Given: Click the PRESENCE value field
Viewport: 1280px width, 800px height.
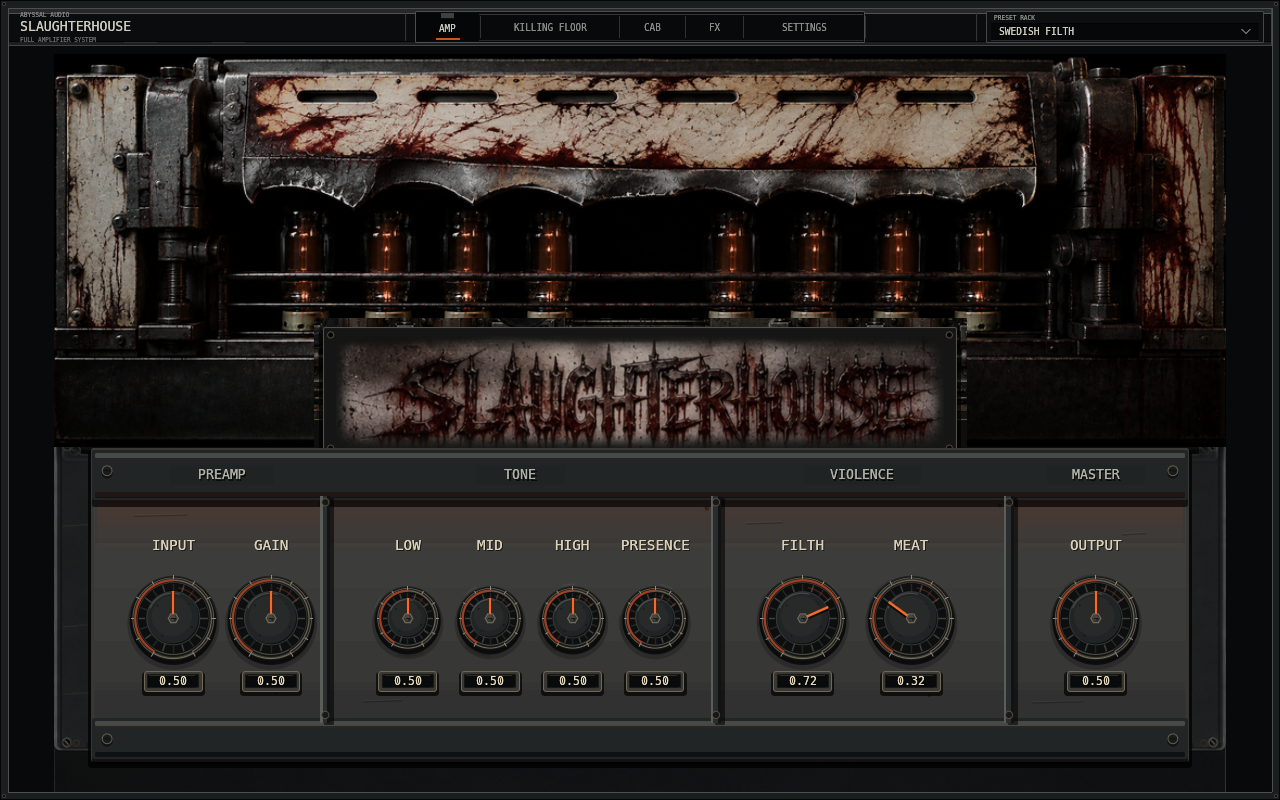Looking at the screenshot, I should (x=655, y=681).
